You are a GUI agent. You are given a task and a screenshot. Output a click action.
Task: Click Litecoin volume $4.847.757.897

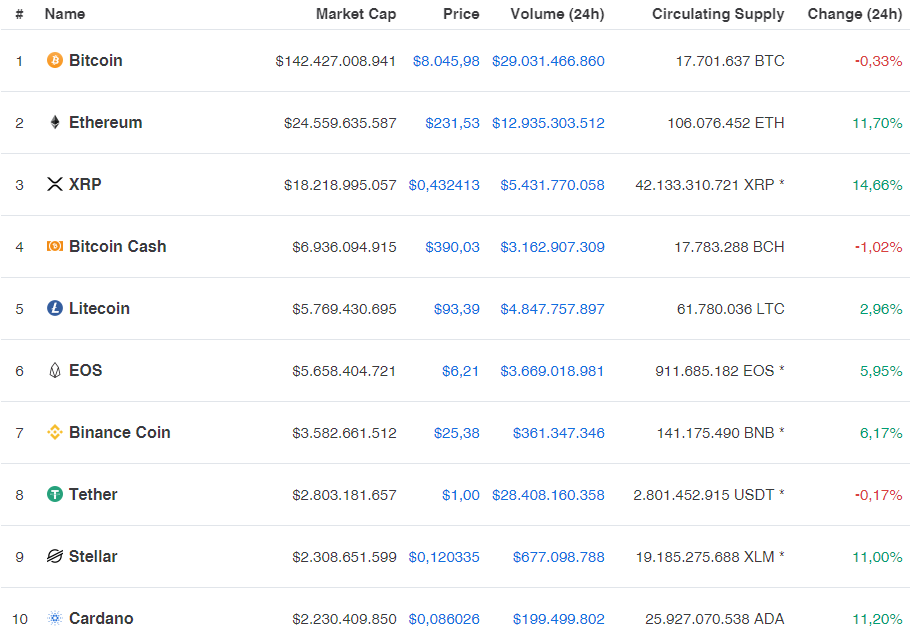(x=552, y=309)
